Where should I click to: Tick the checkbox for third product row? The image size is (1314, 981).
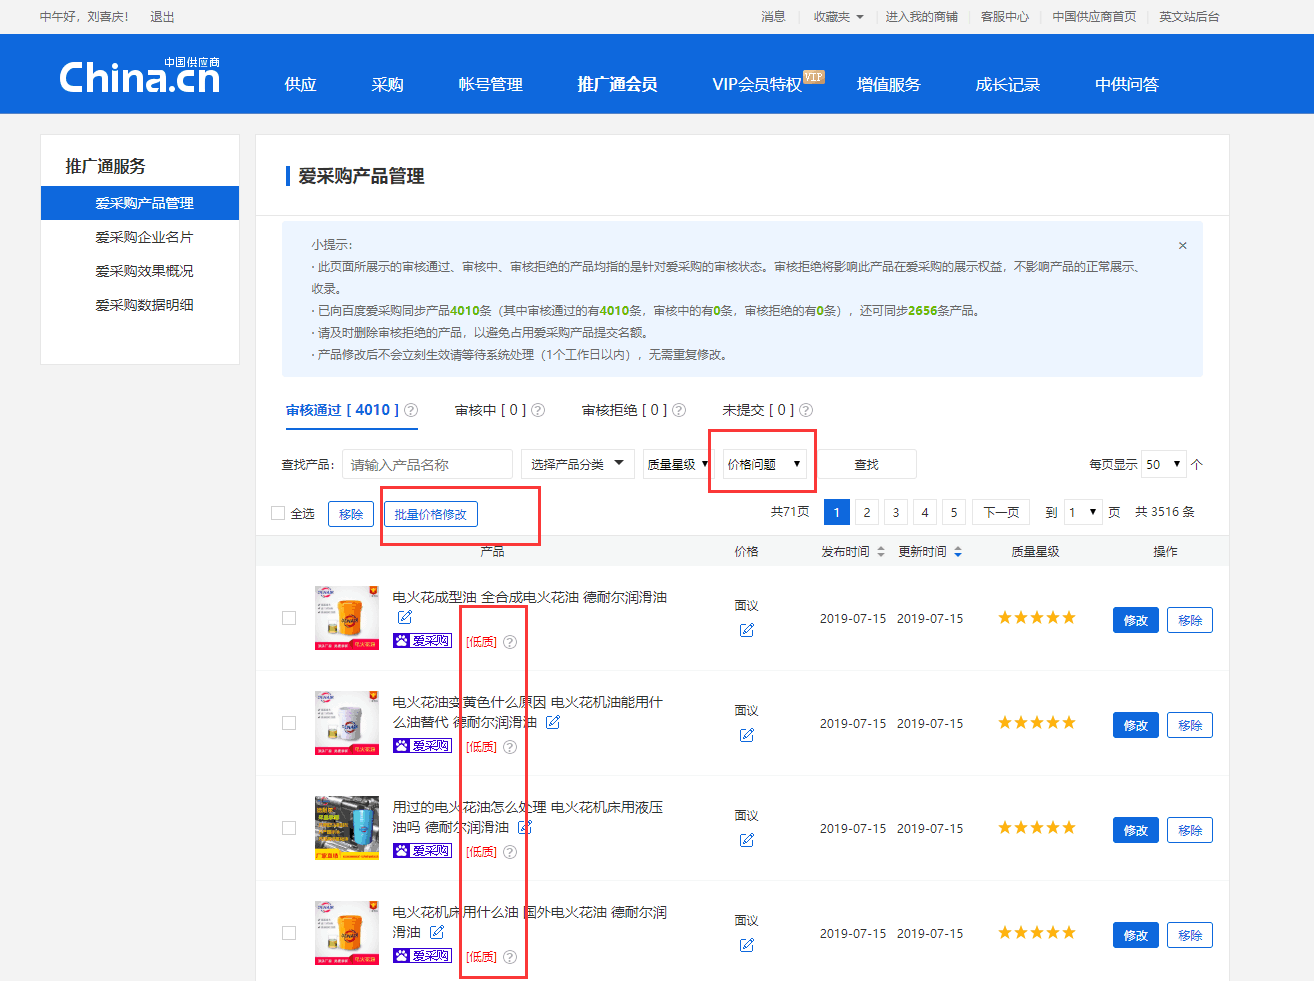tap(289, 828)
